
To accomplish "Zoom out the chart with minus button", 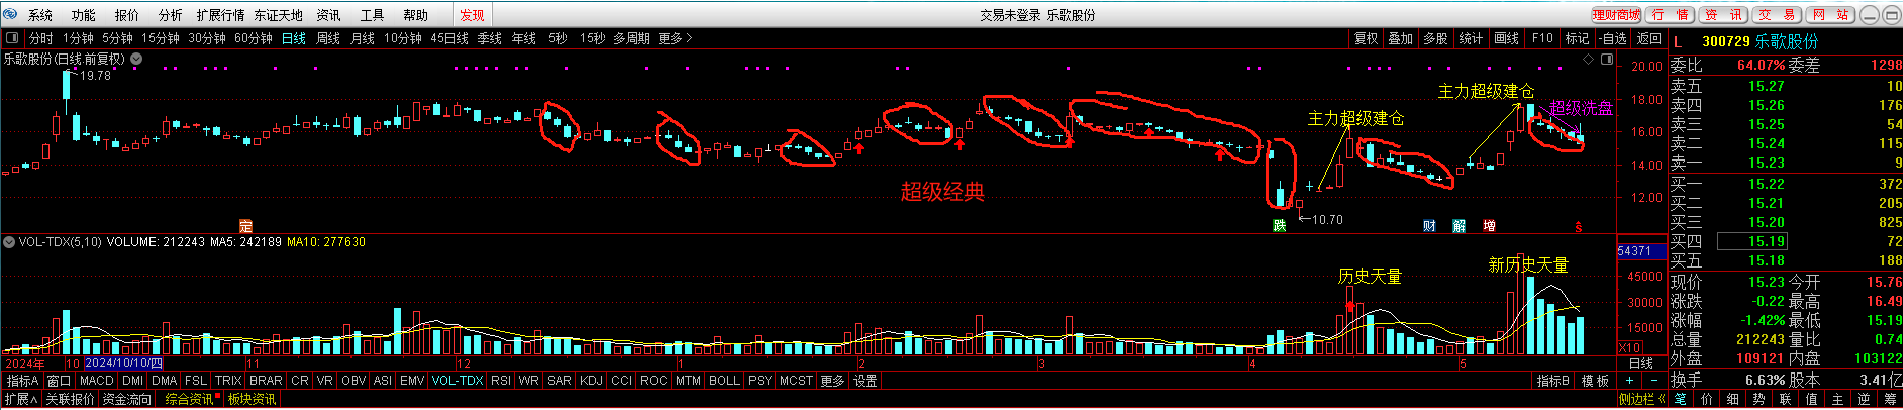I will coord(1653,381).
